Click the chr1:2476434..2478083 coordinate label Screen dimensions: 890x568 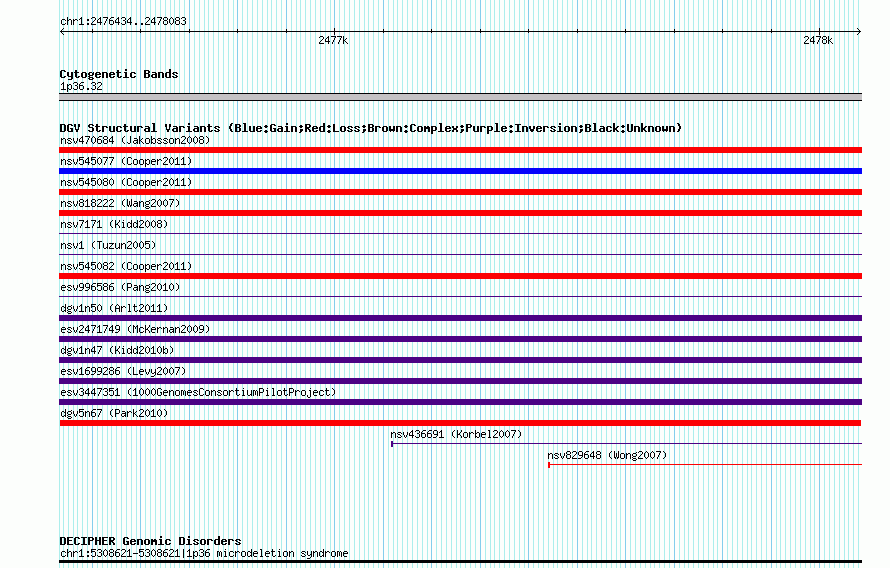coord(123,21)
